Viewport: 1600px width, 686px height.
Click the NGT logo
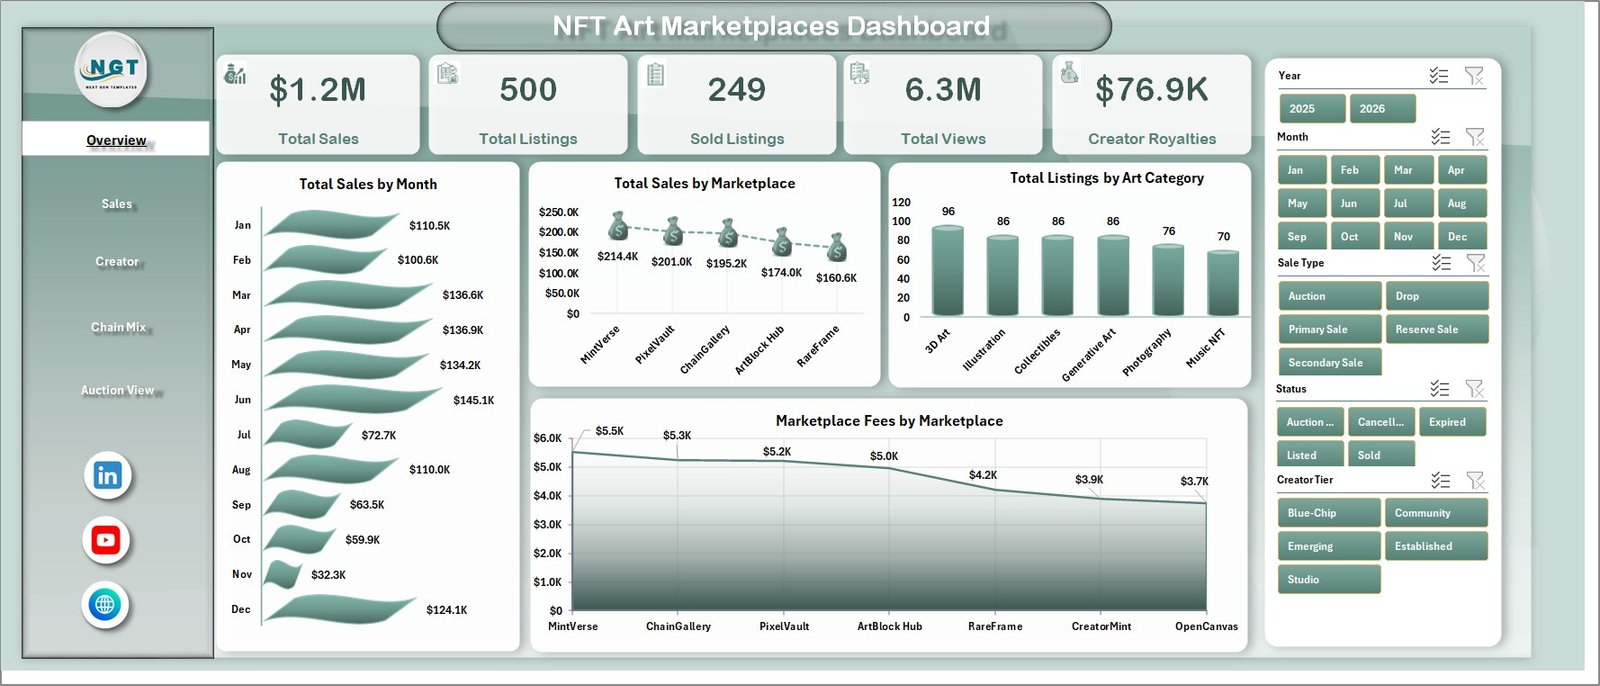[x=112, y=70]
